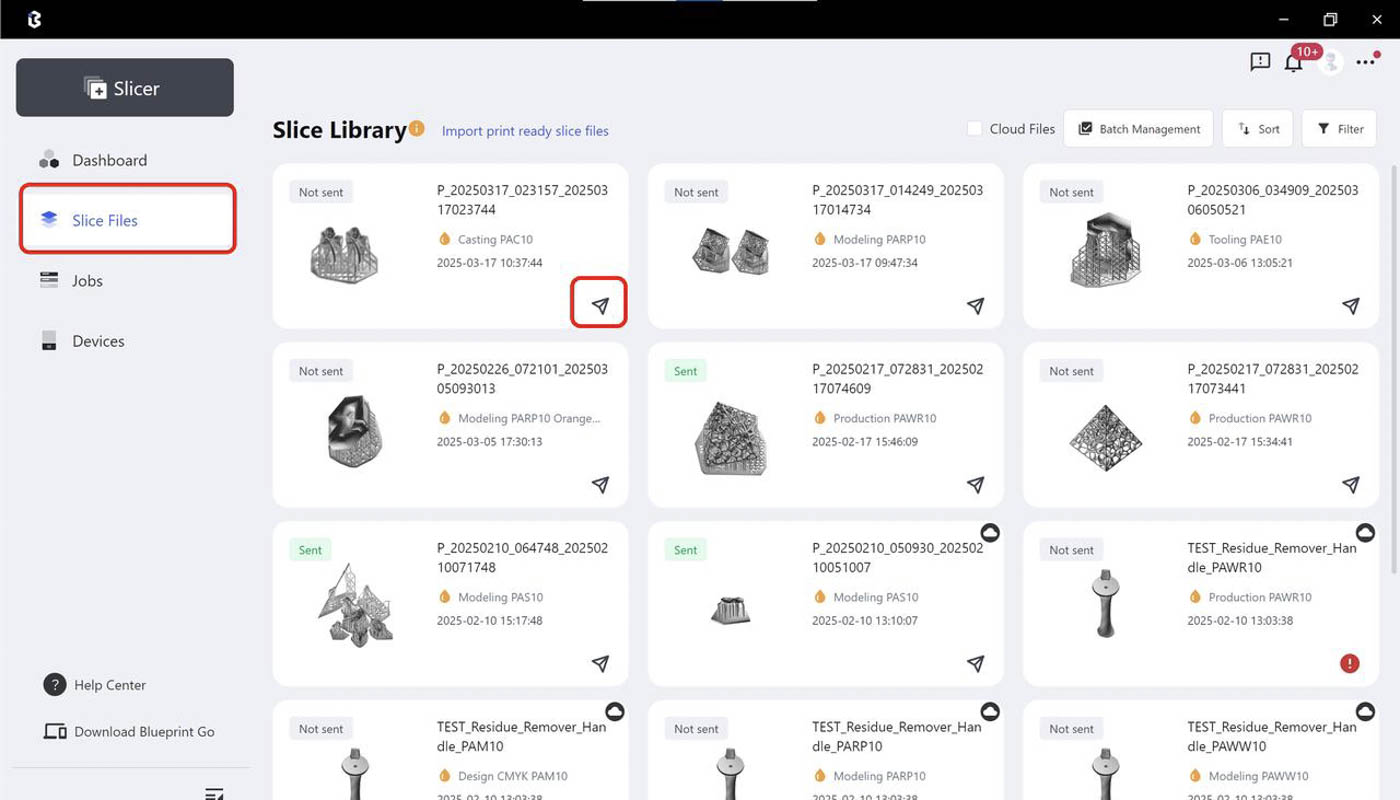
Task: Open thumbnail of Tooling PAE10 model
Action: (x=1105, y=249)
